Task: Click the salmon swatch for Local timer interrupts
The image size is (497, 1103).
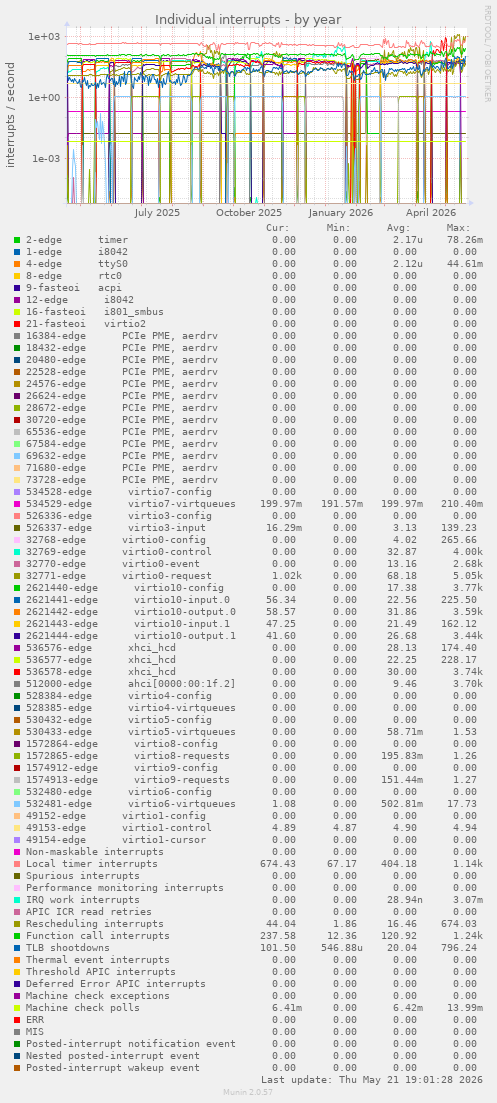Action: (17, 864)
